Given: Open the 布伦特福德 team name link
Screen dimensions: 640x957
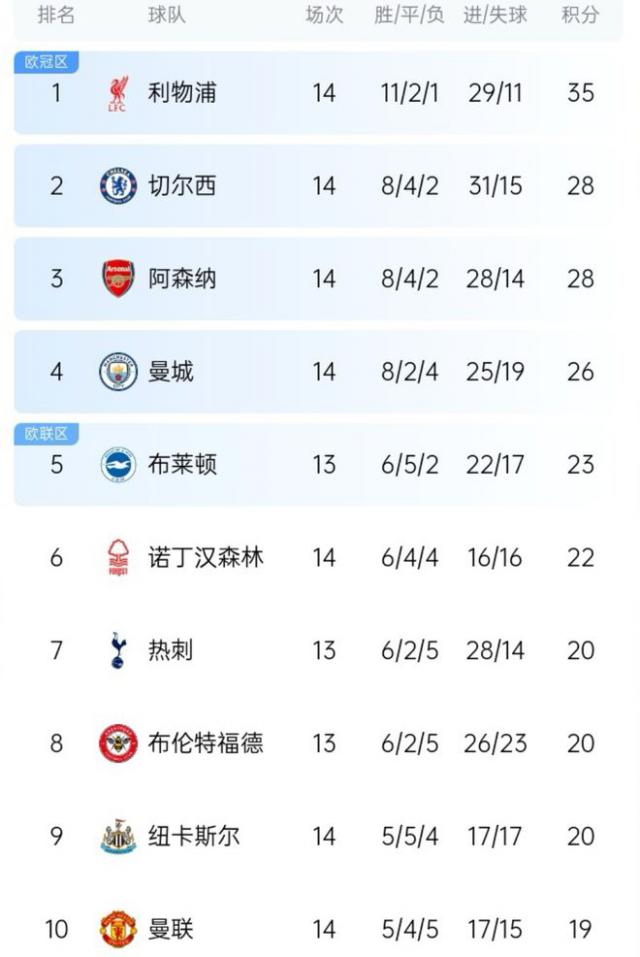Looking at the screenshot, I should click(x=206, y=744).
